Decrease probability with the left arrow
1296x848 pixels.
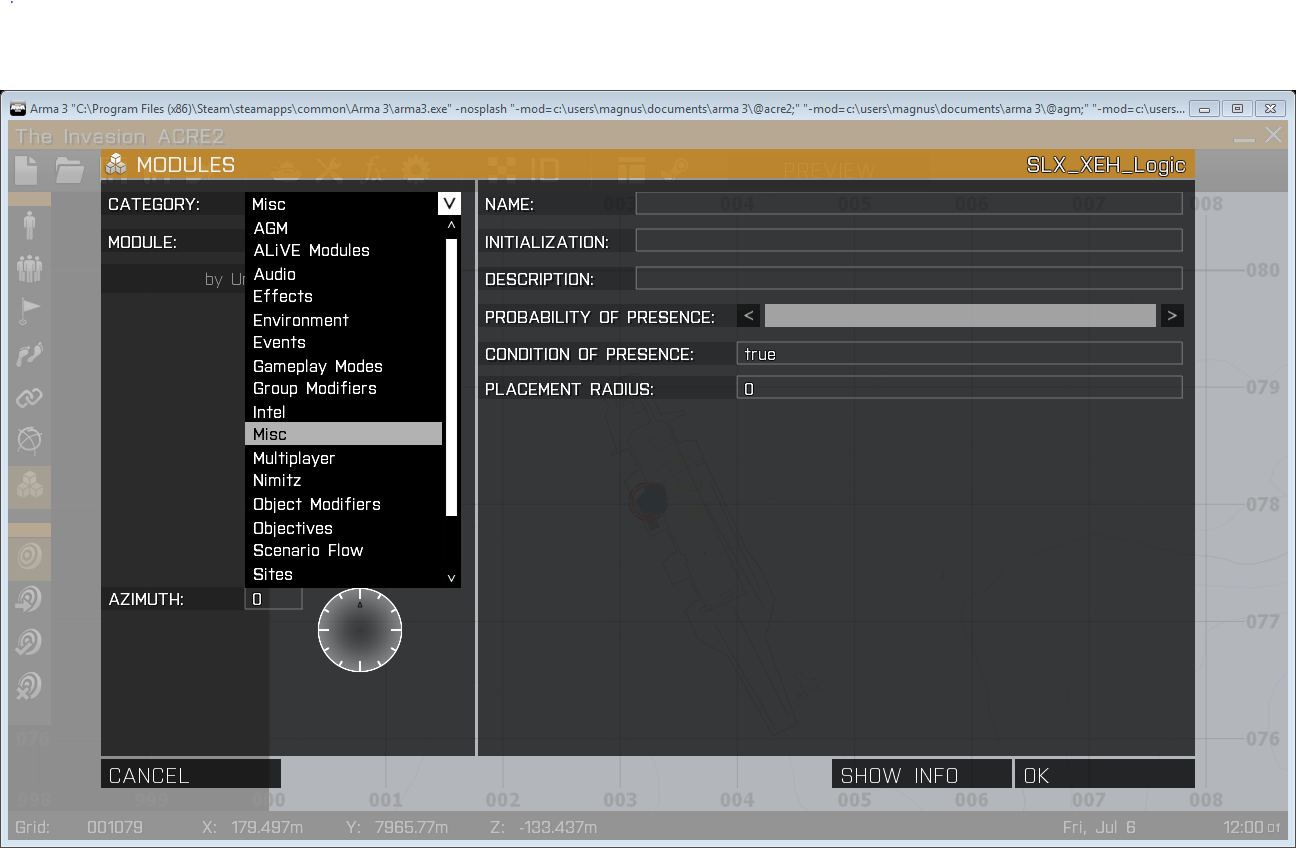click(x=748, y=316)
